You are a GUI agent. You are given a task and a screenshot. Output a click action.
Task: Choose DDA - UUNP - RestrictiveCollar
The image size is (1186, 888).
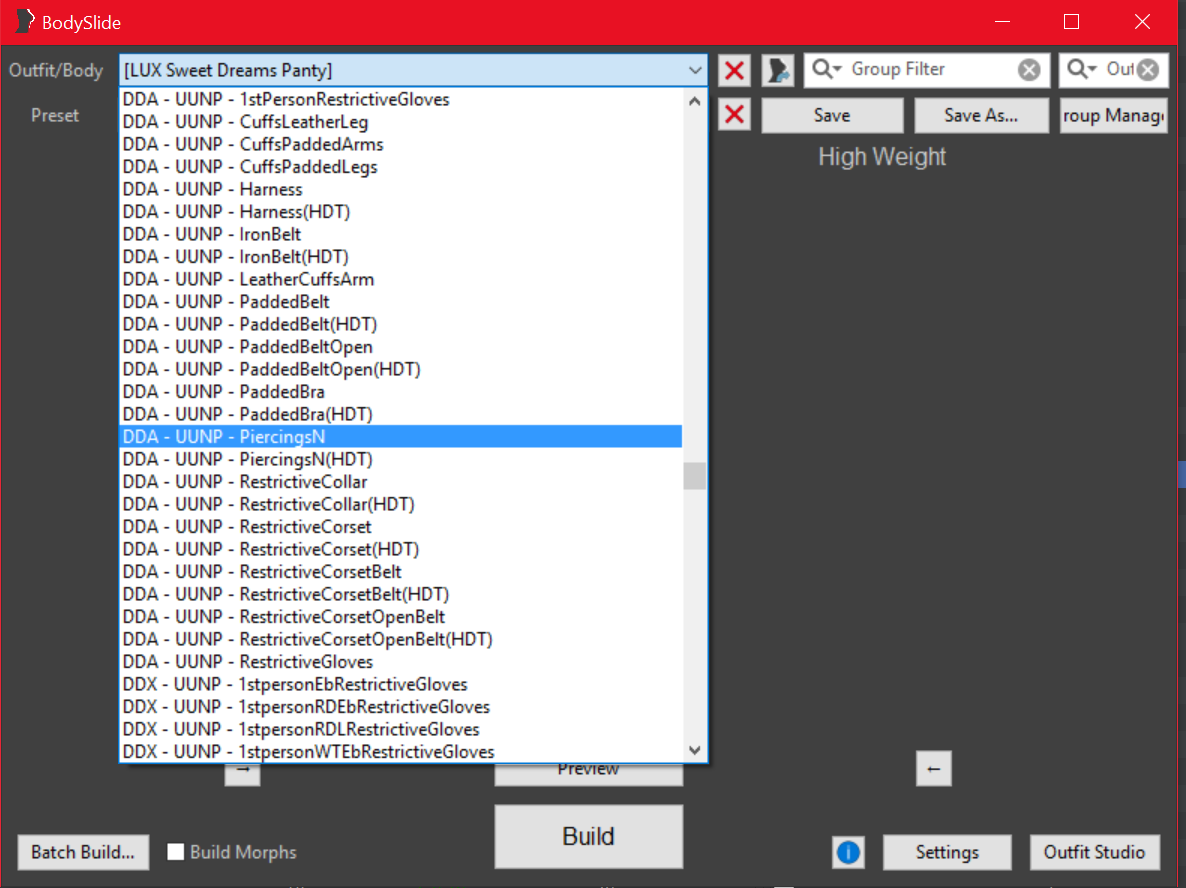coord(401,482)
